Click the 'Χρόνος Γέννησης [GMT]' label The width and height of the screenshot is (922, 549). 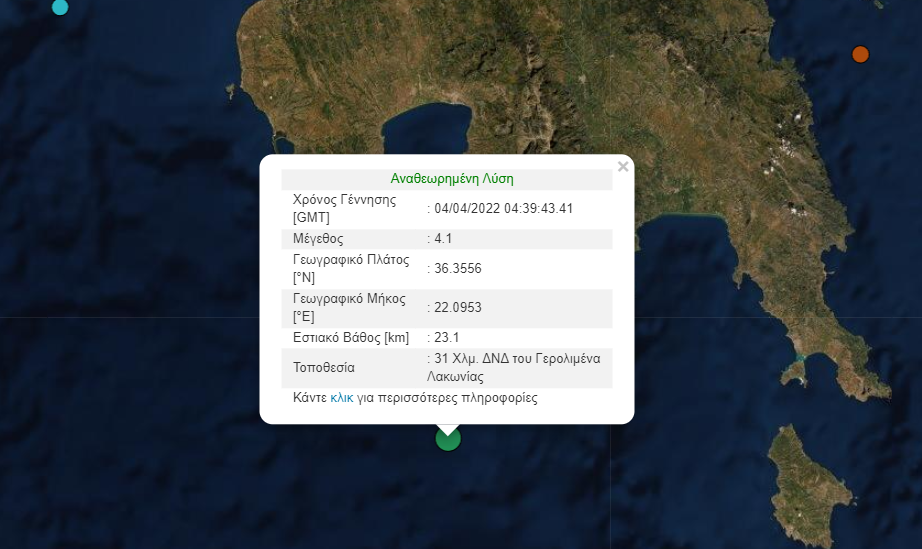click(x=345, y=208)
